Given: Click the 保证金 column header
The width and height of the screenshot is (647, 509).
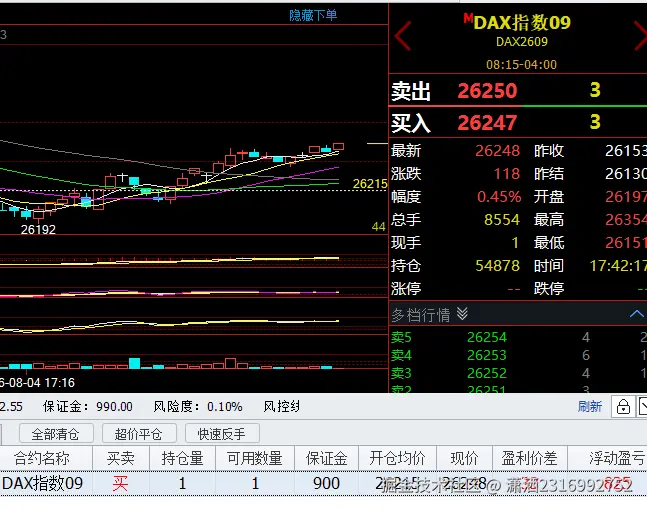Looking at the screenshot, I should 326,458.
